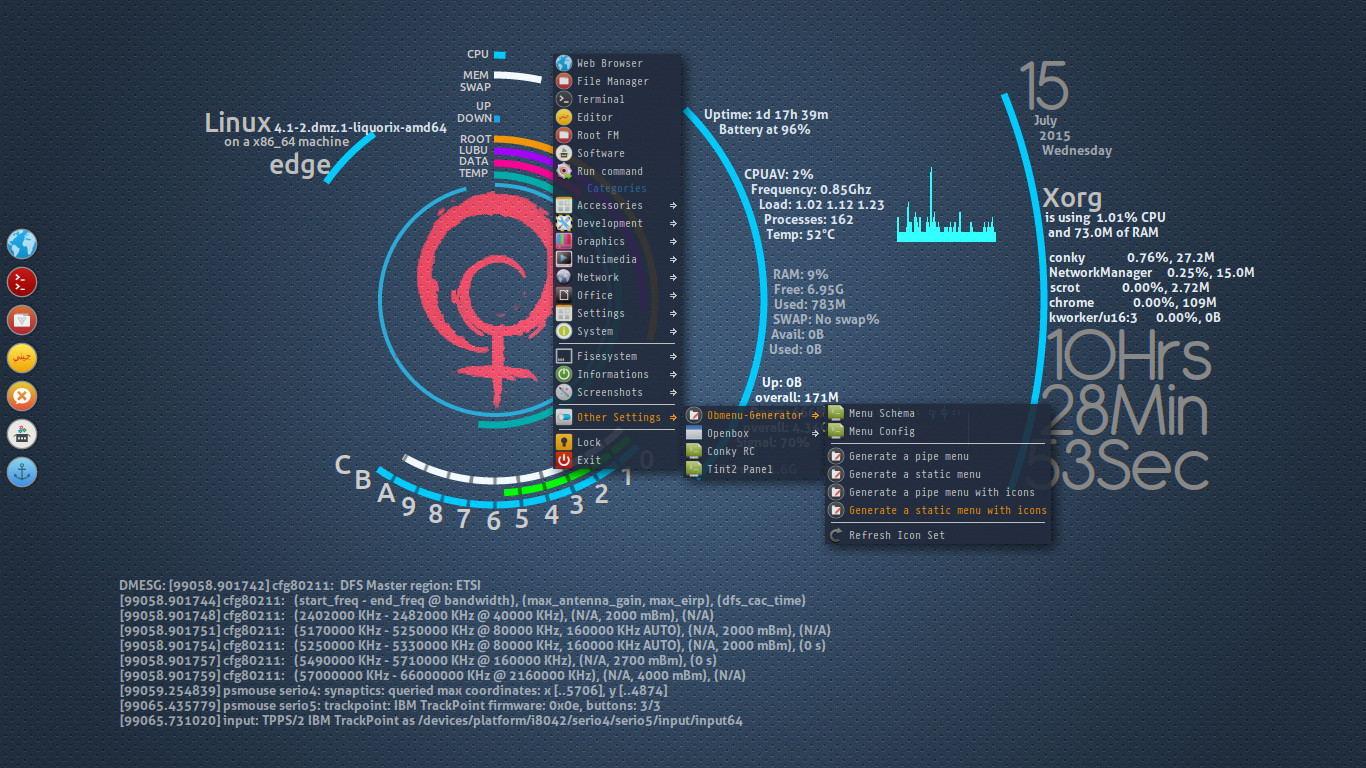1366x768 pixels.
Task: Select the Obmenu-Generator submenu entry
Action: tap(754, 415)
